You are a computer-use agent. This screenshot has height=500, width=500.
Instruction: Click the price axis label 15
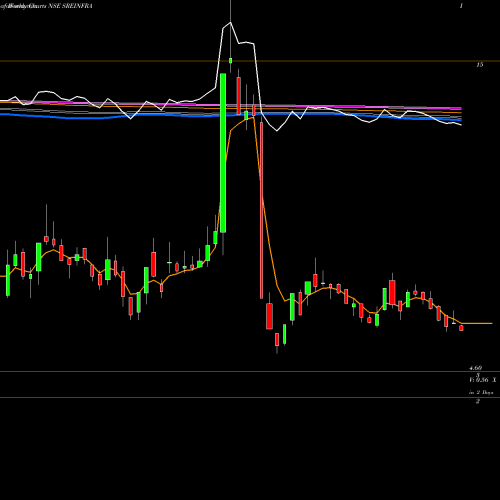tap(479, 65)
